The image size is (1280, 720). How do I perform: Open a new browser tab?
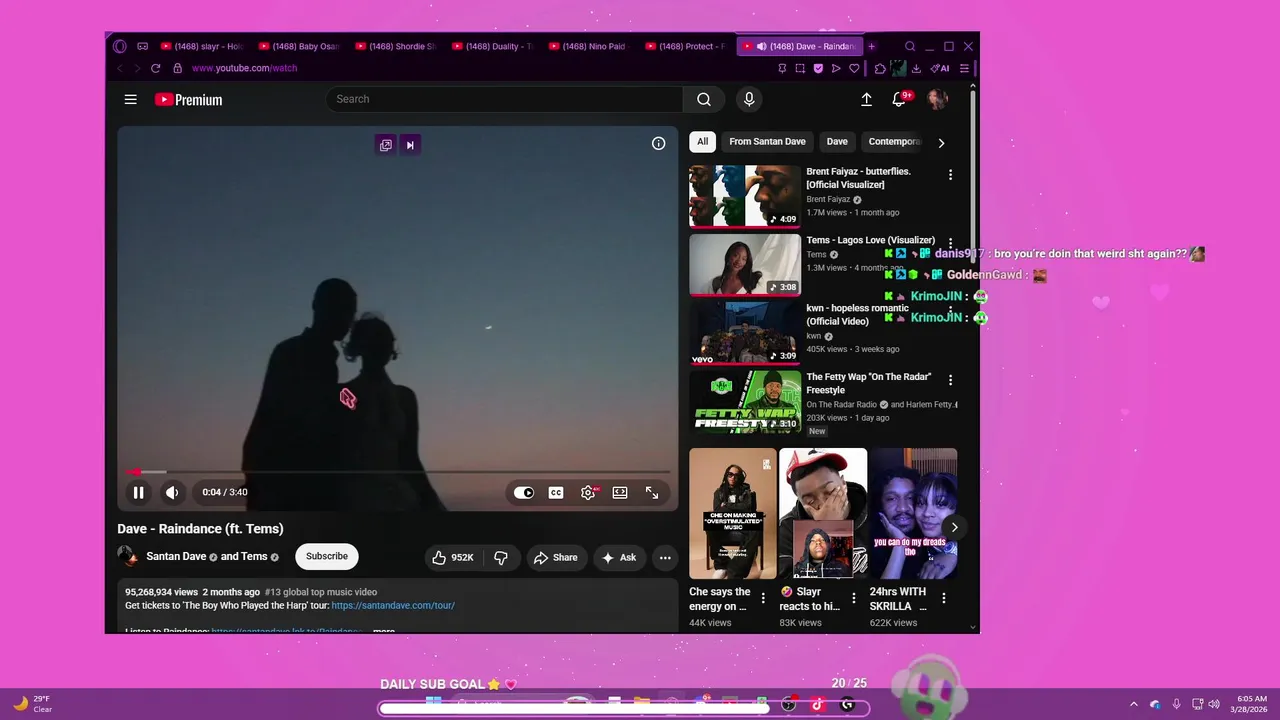pyautogui.click(x=871, y=46)
